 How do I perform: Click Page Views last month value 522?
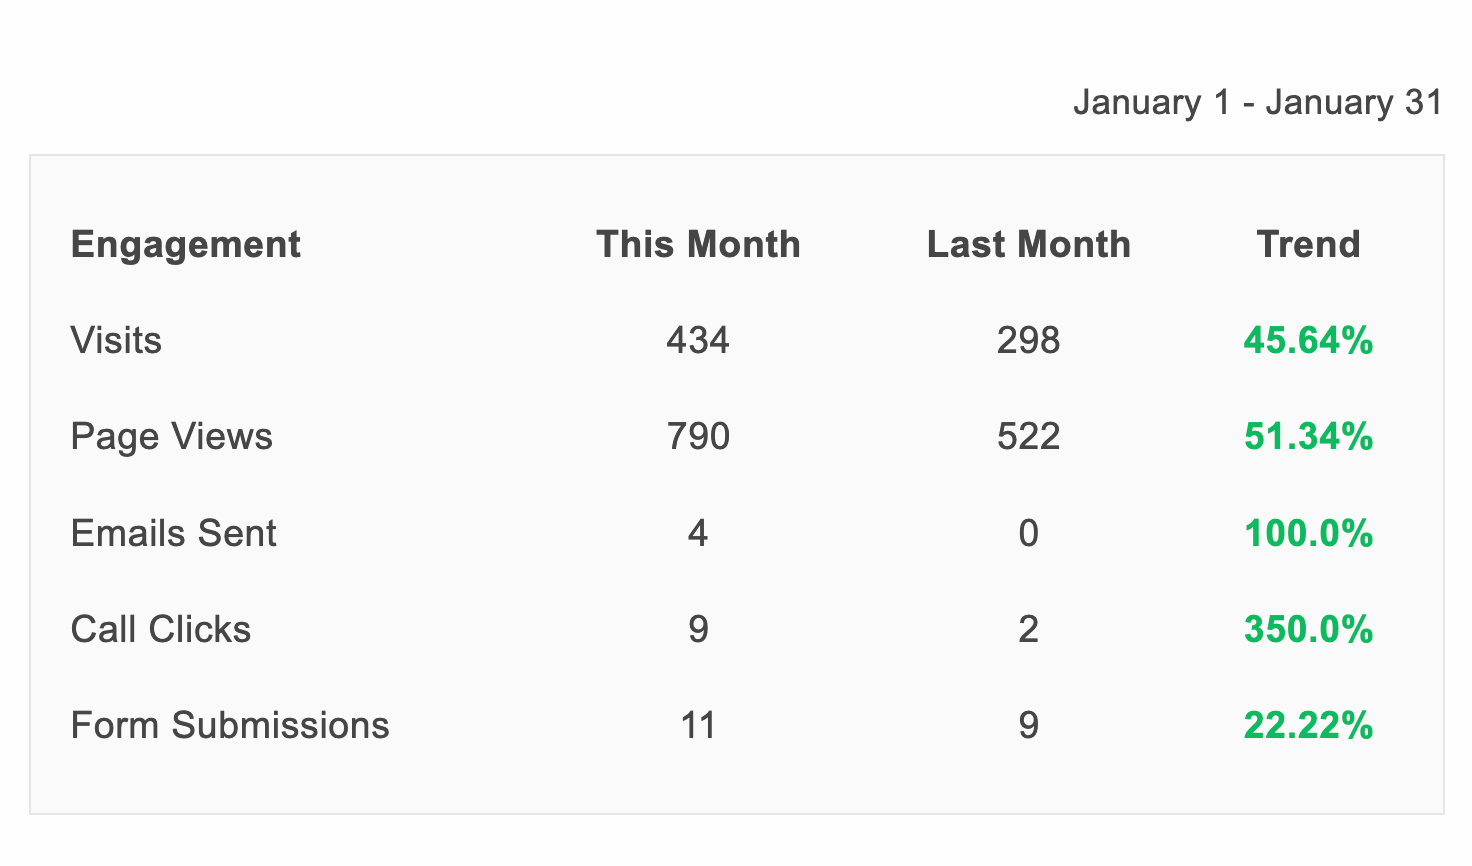click(1028, 437)
